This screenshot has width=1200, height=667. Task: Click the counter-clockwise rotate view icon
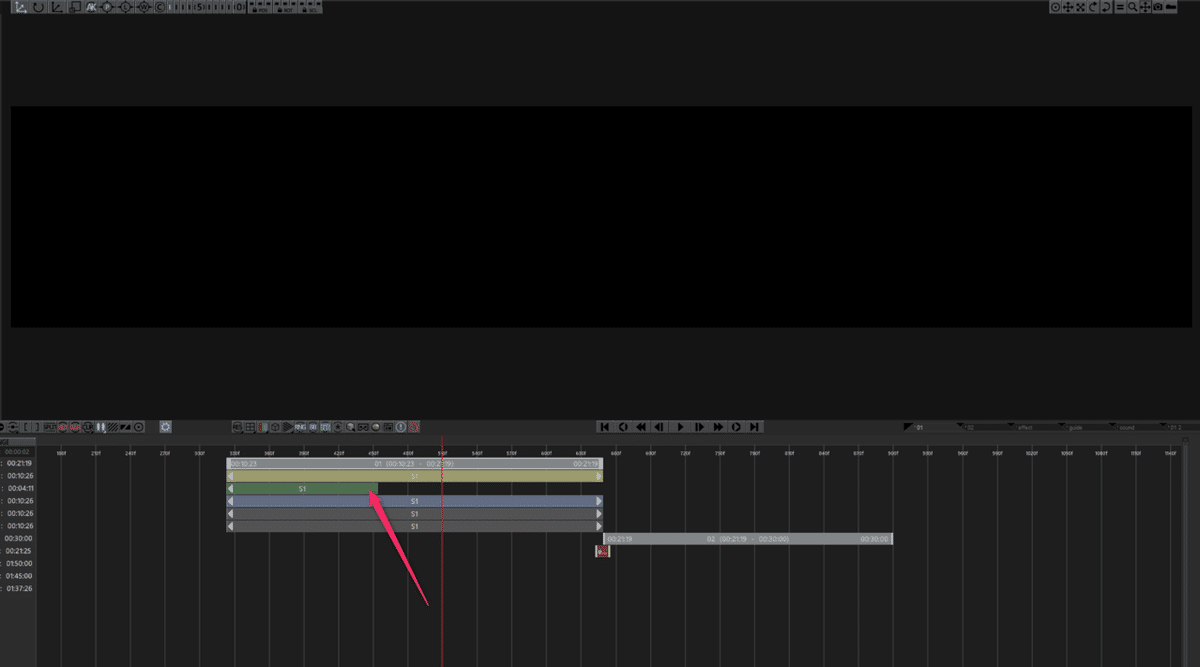(x=1106, y=7)
